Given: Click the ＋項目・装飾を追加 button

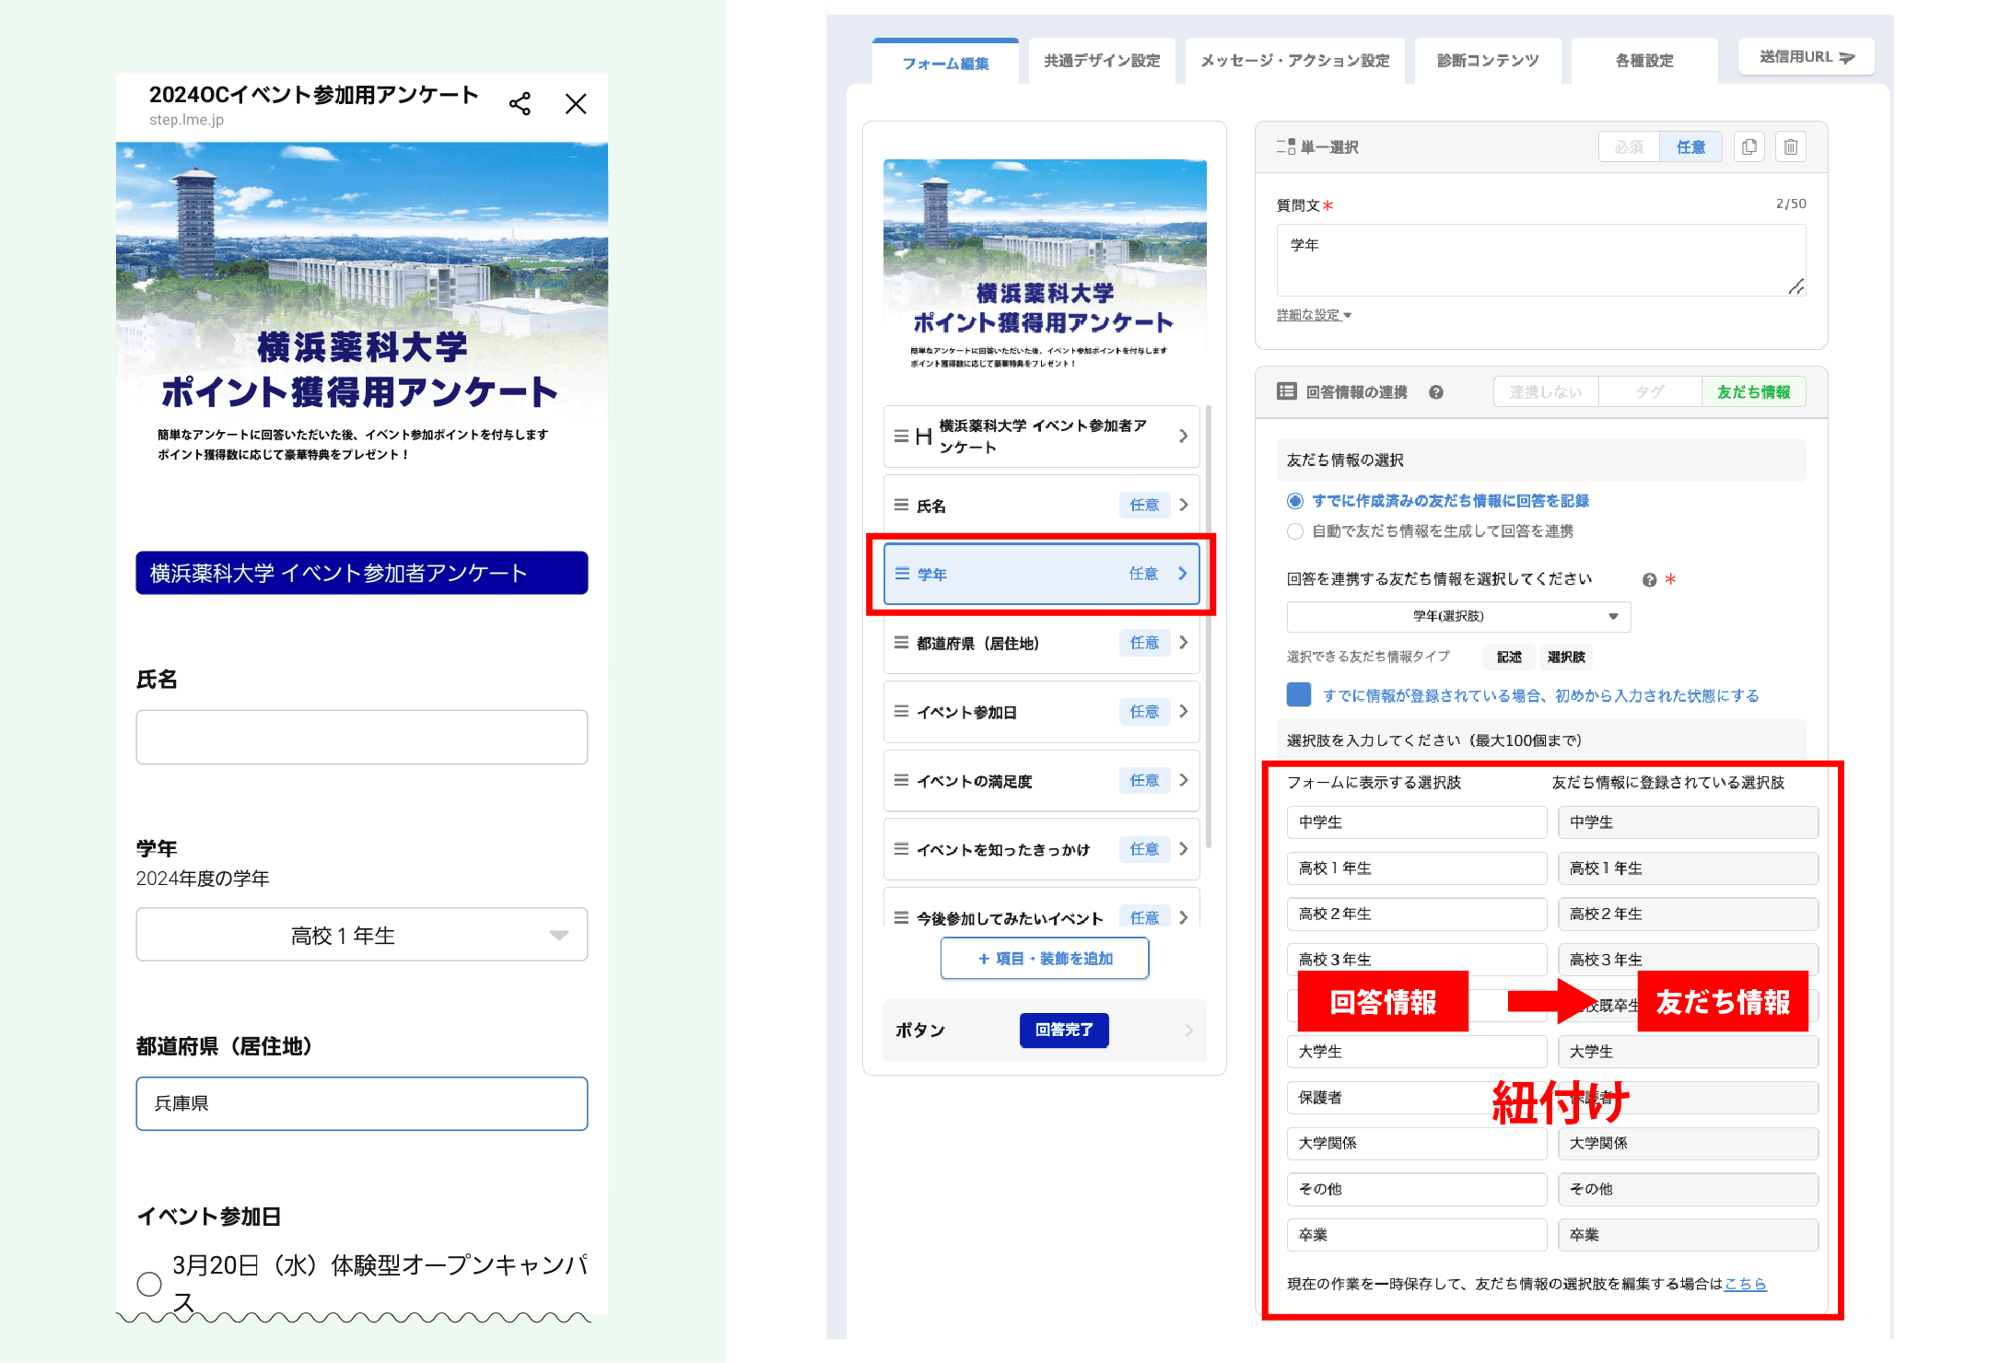Looking at the screenshot, I should pyautogui.click(x=1044, y=958).
